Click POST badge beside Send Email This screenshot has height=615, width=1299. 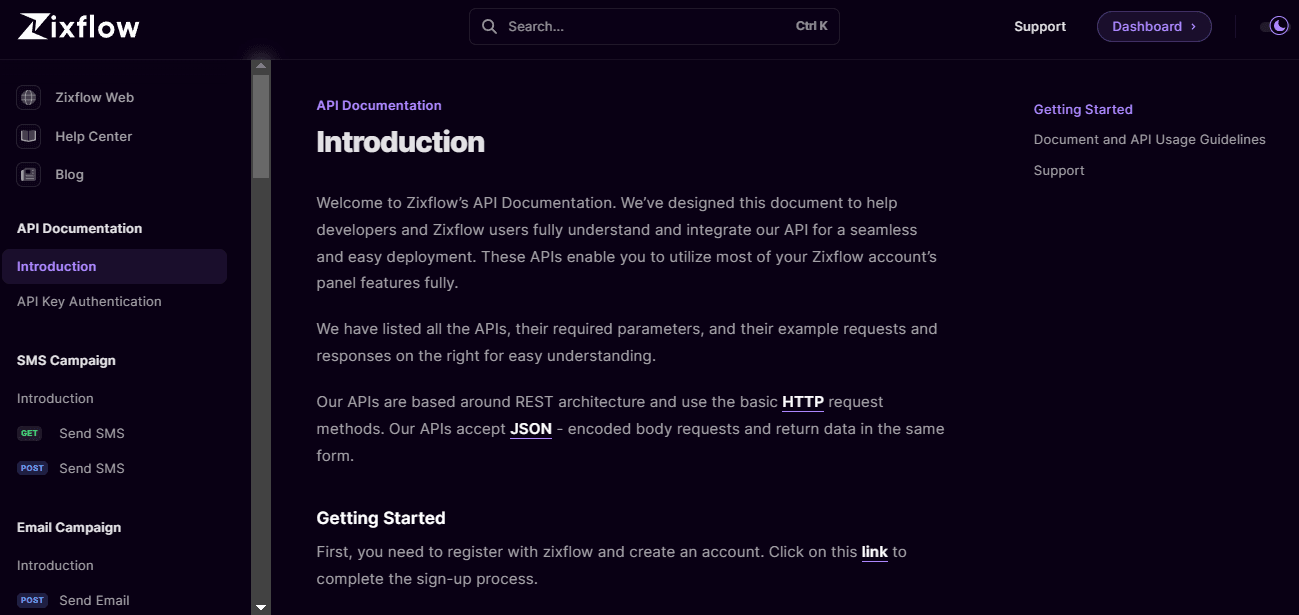point(32,600)
